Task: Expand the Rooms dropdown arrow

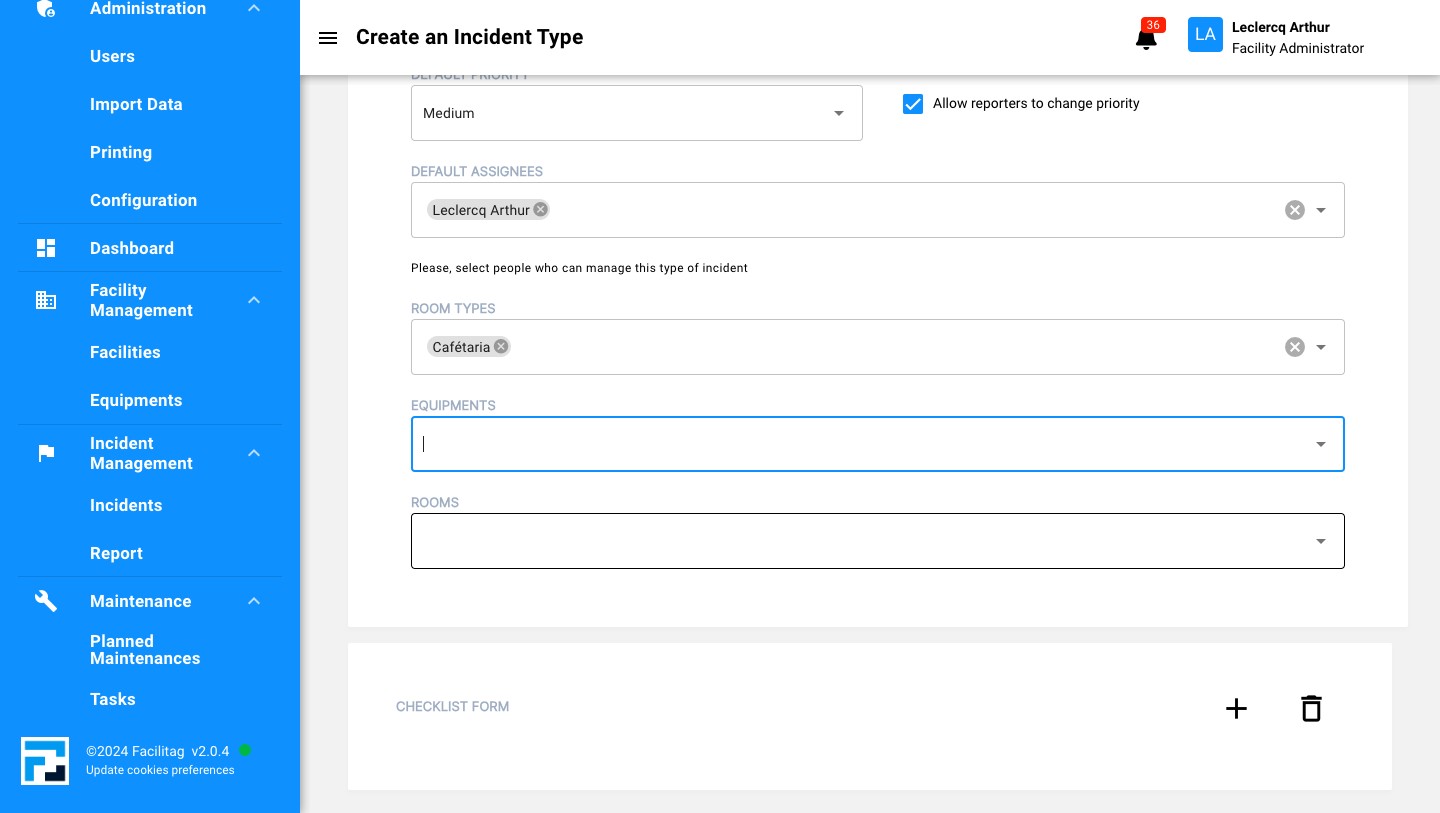Action: coord(1320,541)
